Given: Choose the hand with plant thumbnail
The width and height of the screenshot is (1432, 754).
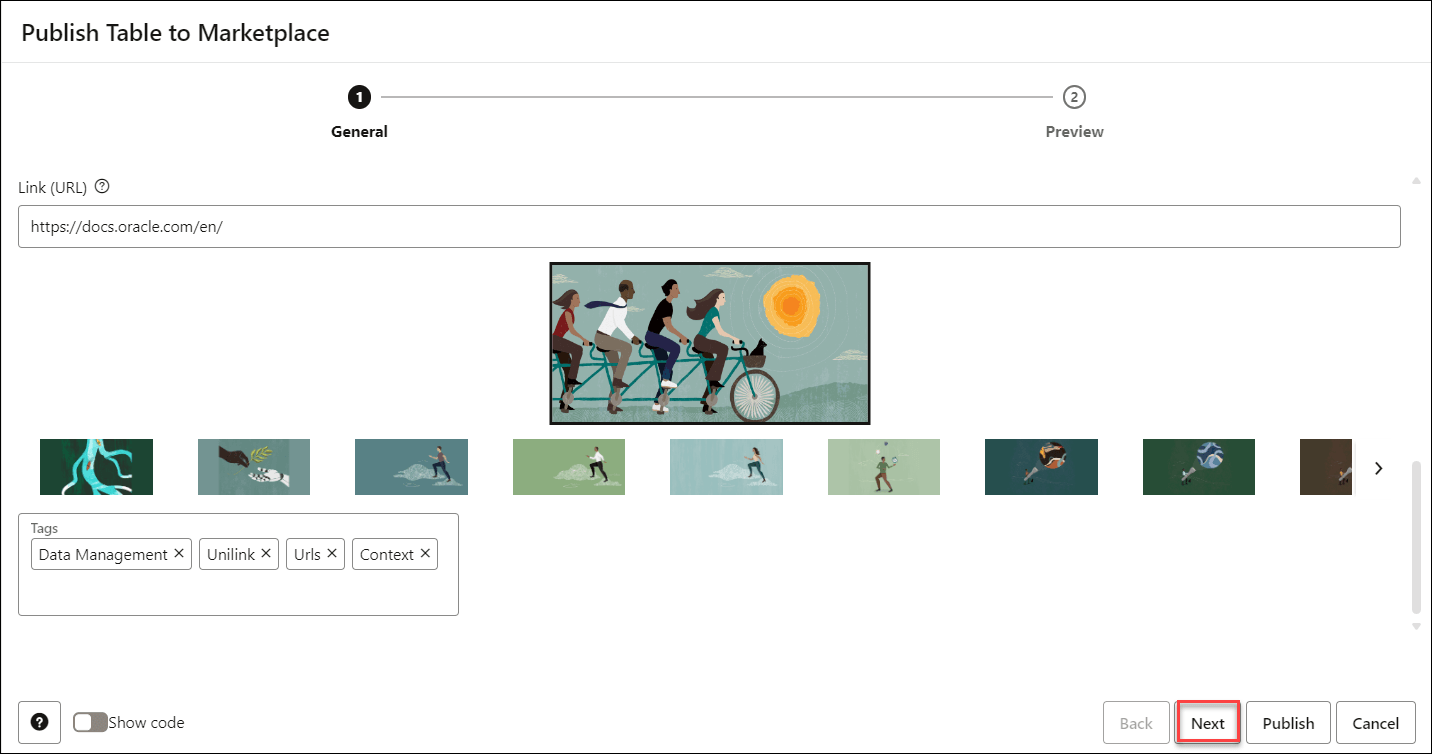Looking at the screenshot, I should (x=254, y=467).
